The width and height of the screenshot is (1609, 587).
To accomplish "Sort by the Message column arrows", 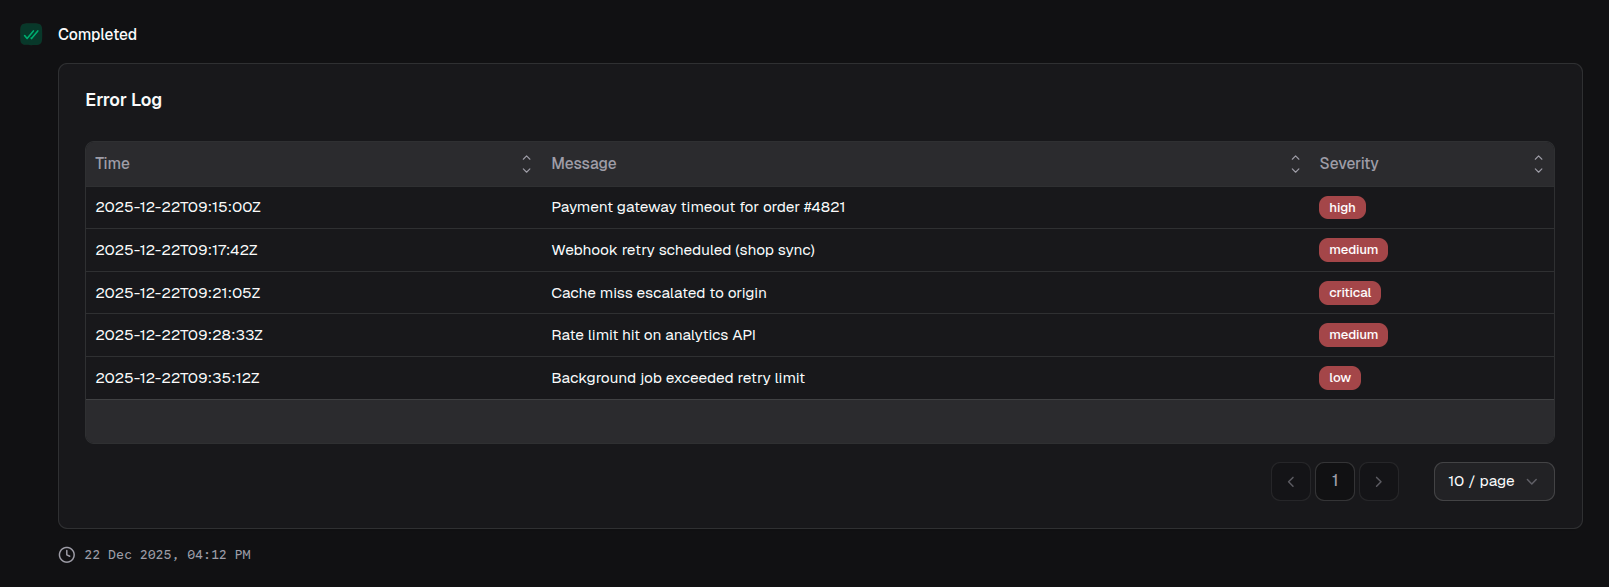I will coord(1295,164).
